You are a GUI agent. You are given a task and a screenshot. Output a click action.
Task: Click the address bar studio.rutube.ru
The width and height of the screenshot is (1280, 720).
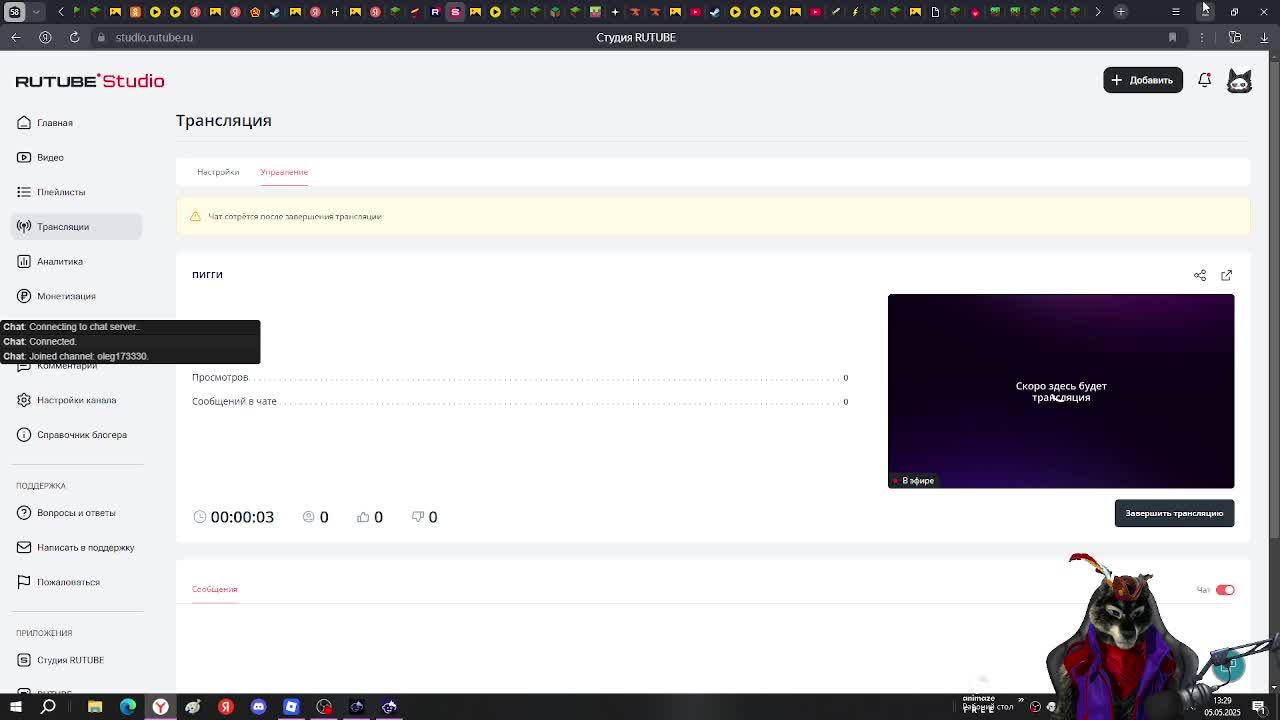click(154, 37)
